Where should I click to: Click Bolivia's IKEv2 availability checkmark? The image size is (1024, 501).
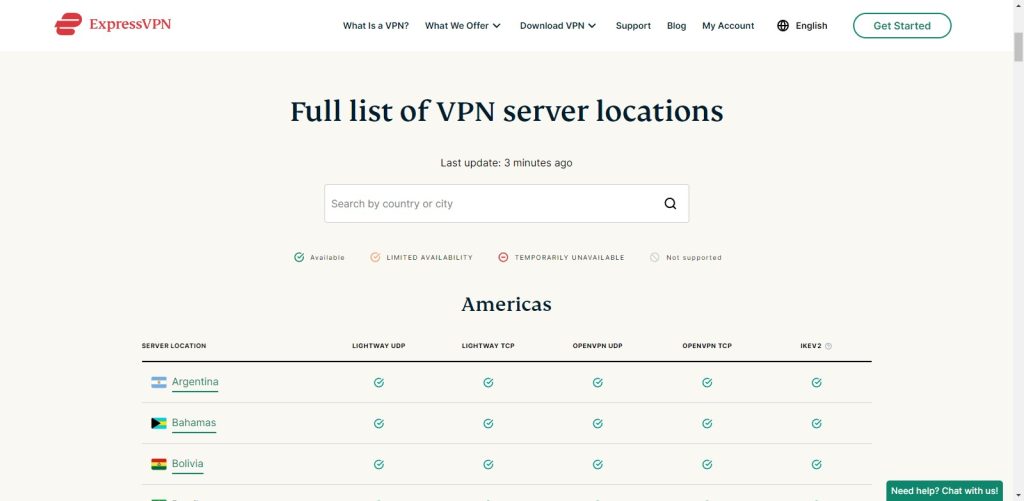coord(816,464)
